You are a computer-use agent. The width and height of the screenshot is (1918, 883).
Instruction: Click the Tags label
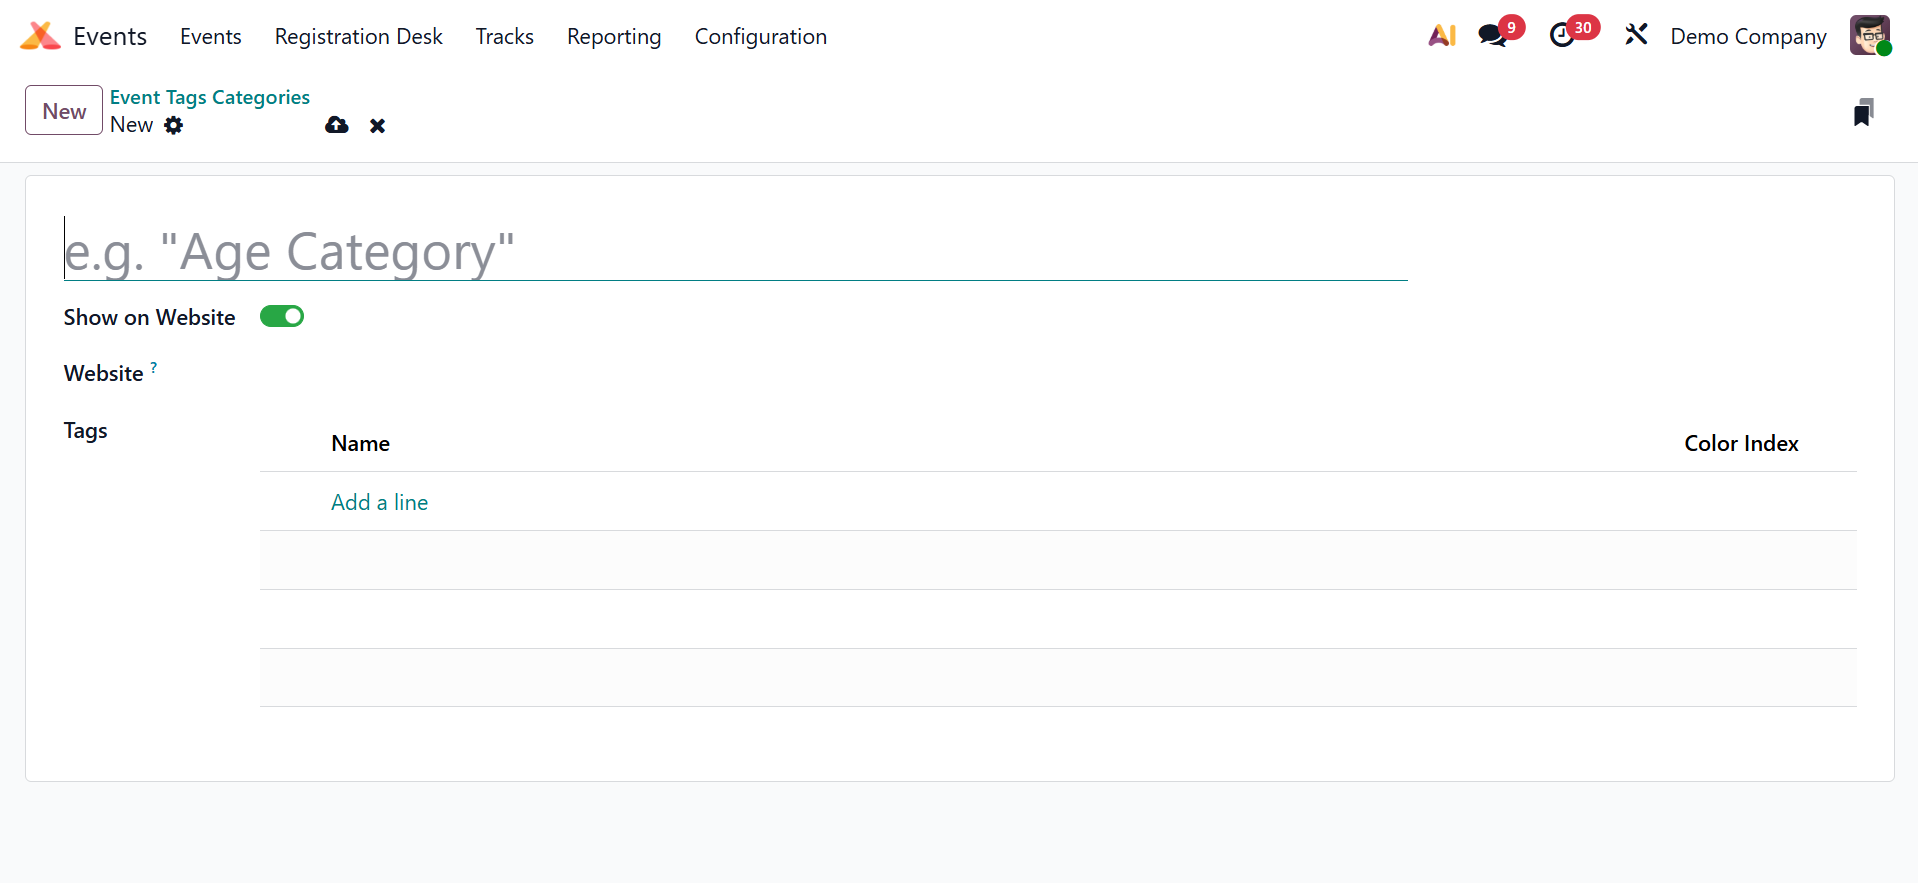(86, 431)
